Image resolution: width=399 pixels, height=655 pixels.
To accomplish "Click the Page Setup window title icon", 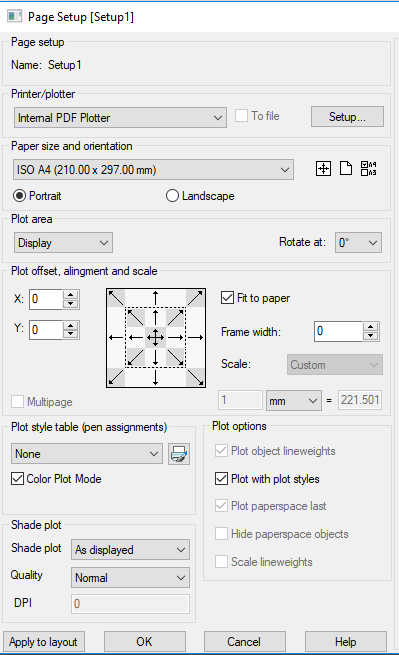I will coord(15,17).
